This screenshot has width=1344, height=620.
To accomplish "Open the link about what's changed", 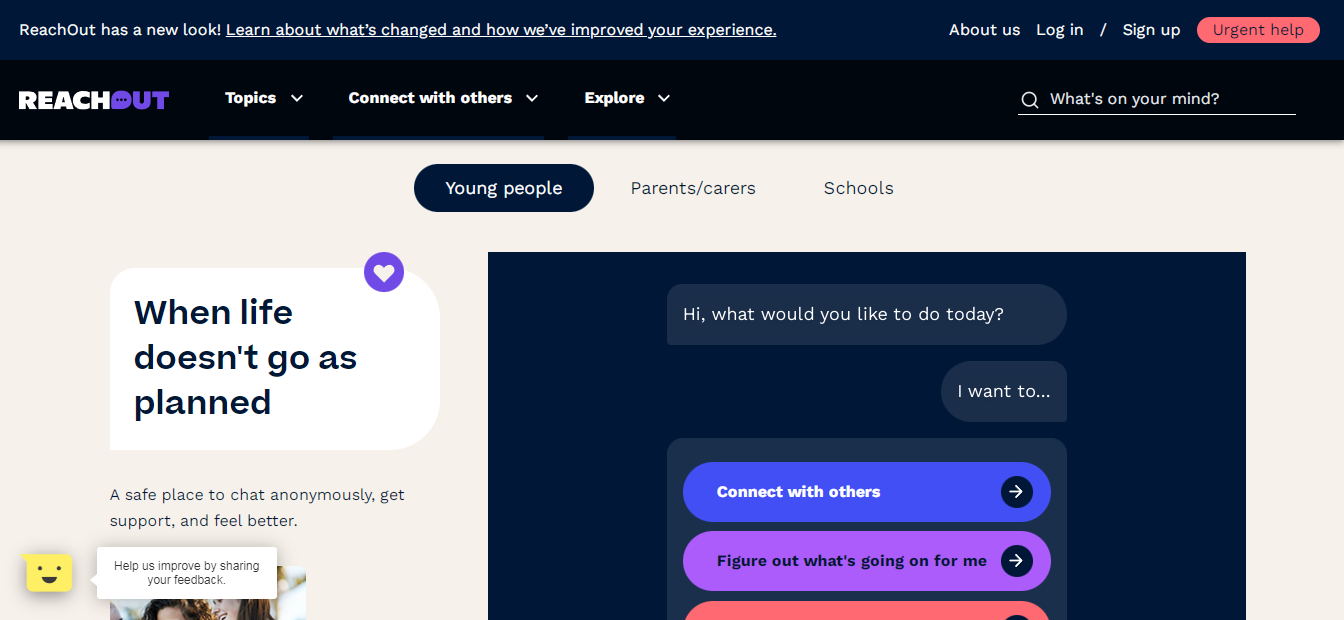I will 501,30.
